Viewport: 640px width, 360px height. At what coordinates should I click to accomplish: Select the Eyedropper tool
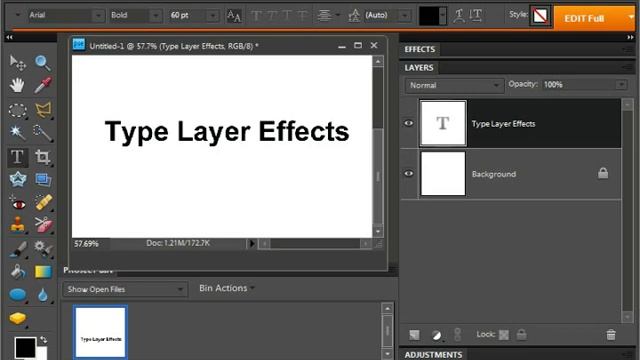(42, 85)
